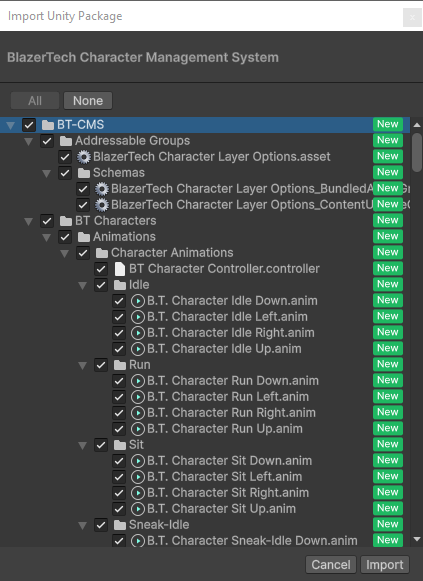Collapse the Character Animations folder arrow
423x581 pixels.
tap(64, 253)
